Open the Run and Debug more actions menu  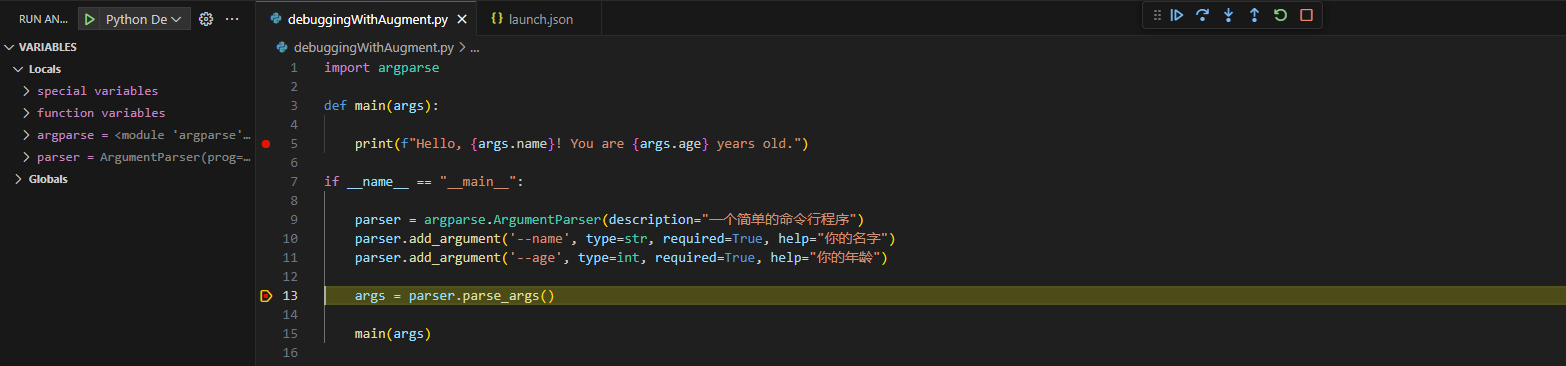232,19
